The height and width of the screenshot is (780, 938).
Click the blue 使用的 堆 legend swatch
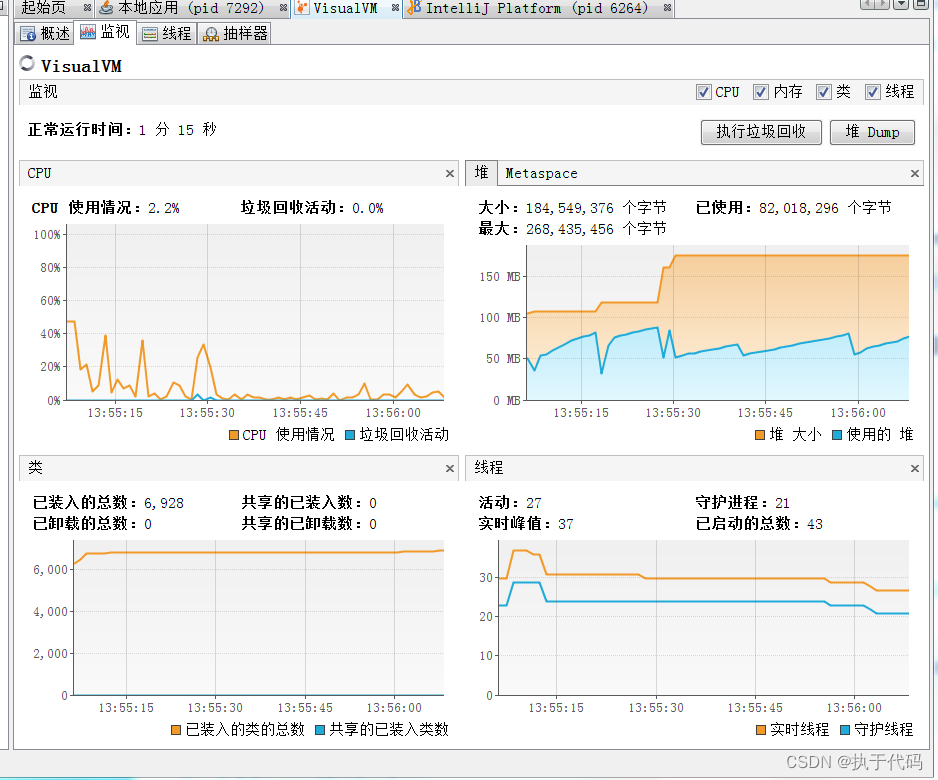pos(837,435)
